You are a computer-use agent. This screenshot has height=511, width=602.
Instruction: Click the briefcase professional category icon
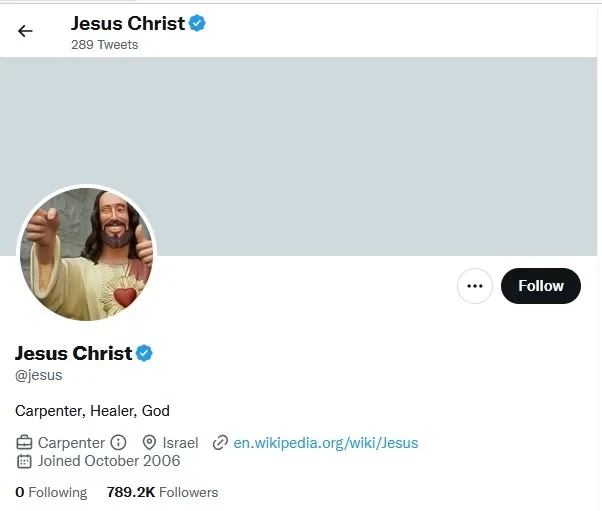[x=25, y=442]
